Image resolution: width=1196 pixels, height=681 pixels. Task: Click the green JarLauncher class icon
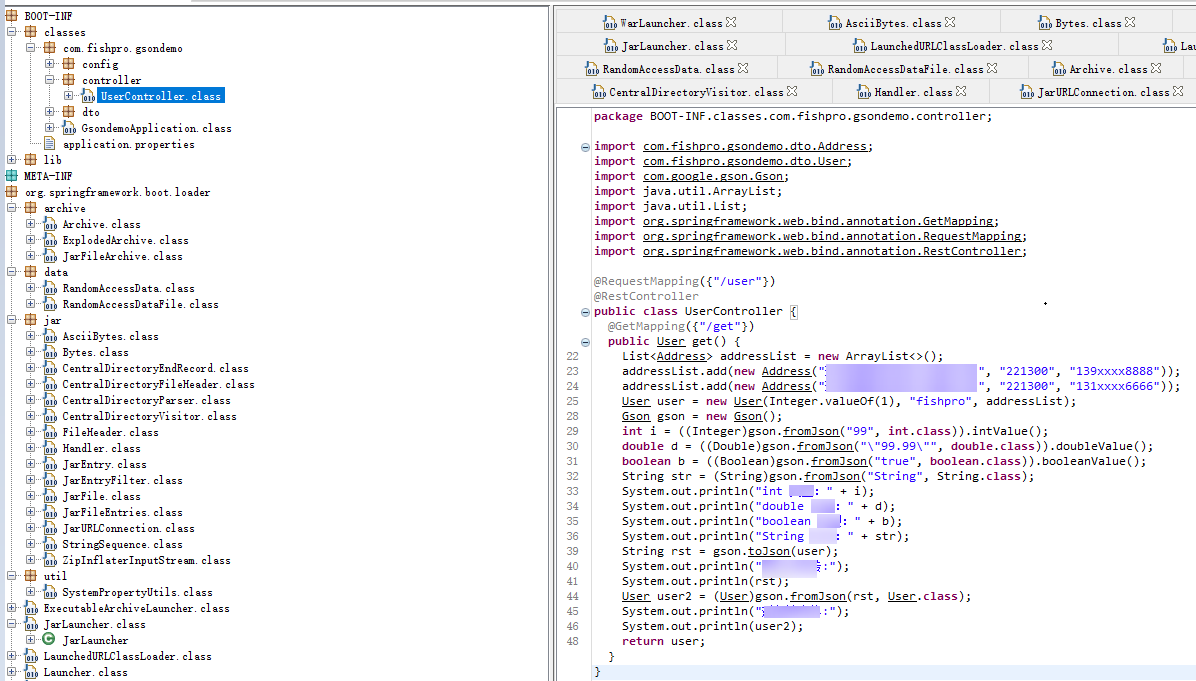click(49, 640)
